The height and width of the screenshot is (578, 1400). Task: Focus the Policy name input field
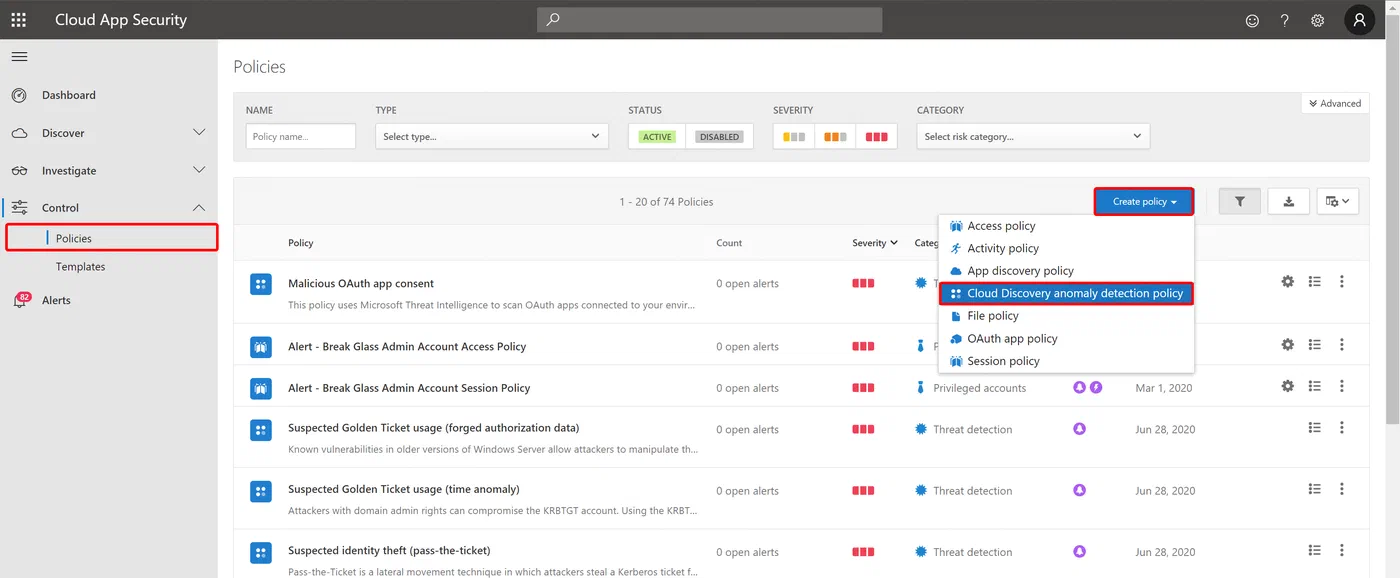pyautogui.click(x=301, y=136)
